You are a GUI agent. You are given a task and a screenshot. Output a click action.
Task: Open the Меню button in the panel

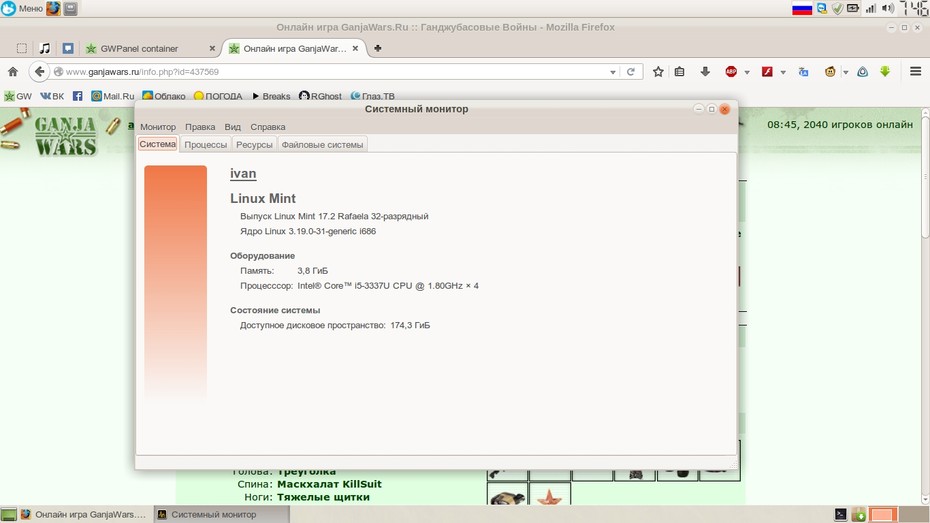(23, 8)
